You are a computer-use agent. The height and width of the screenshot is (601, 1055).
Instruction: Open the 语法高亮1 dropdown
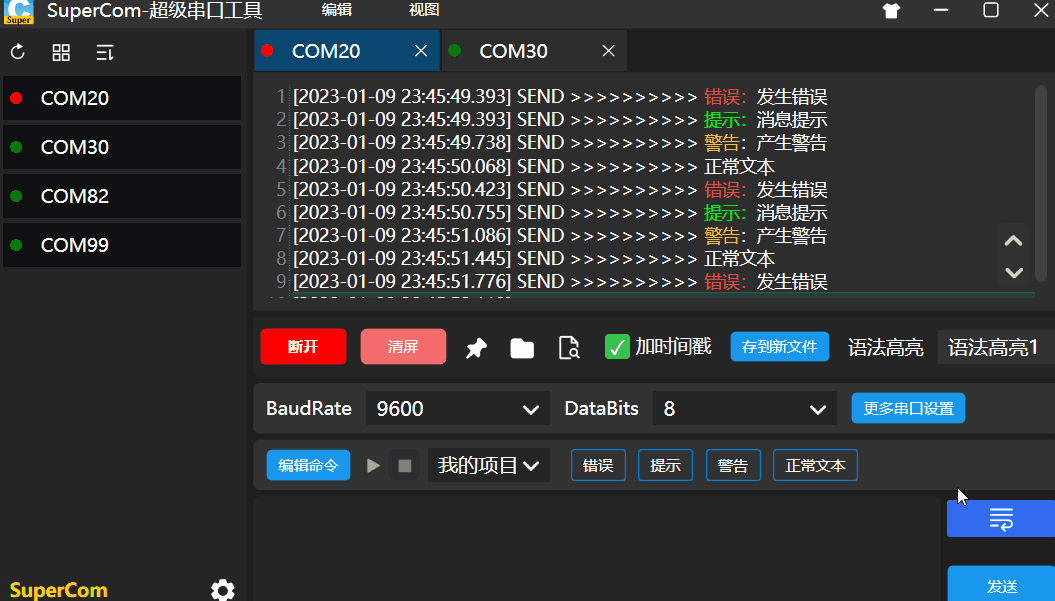click(x=996, y=347)
